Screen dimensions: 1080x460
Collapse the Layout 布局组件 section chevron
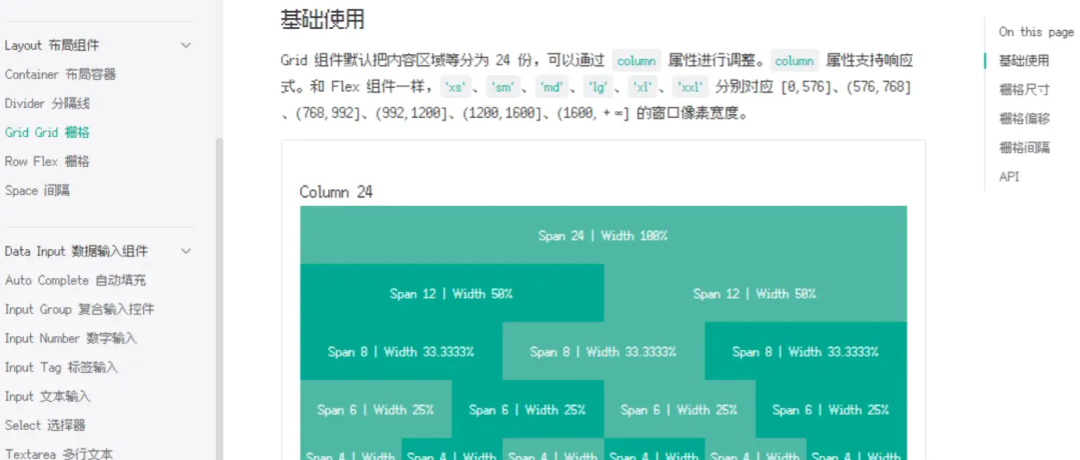tap(185, 45)
